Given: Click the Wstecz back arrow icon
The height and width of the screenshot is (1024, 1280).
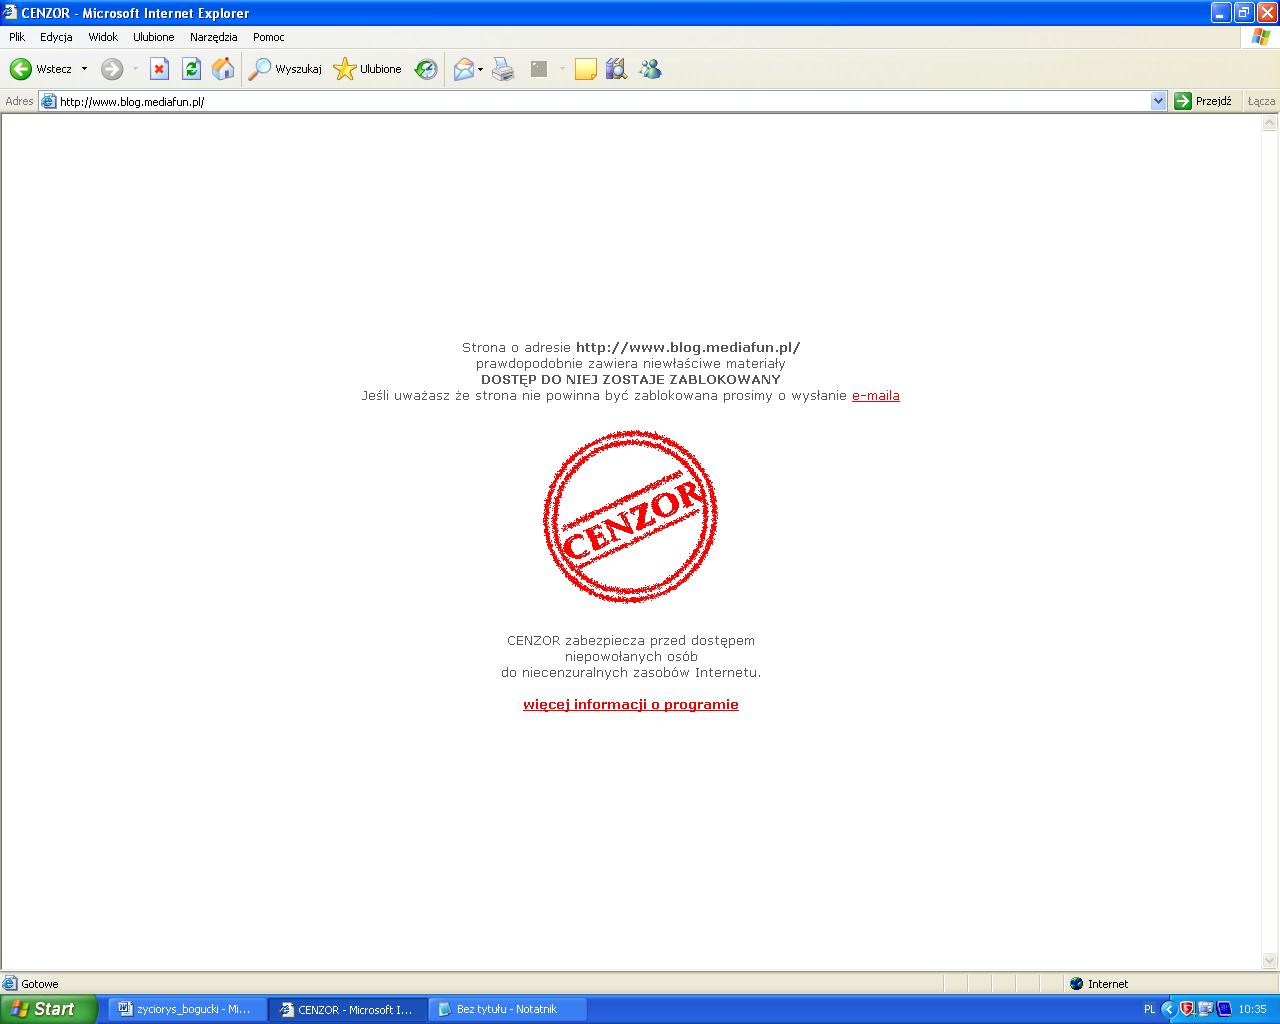Looking at the screenshot, I should point(21,69).
